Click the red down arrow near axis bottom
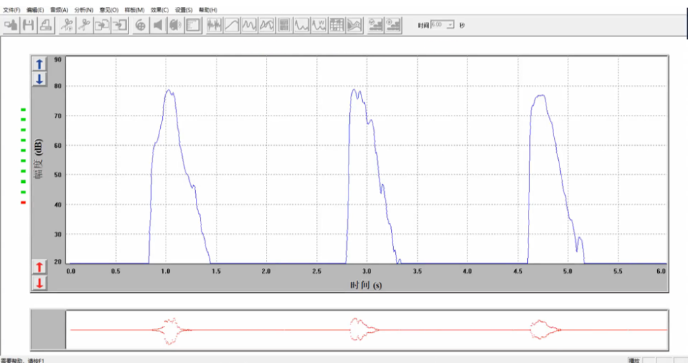Viewport: 688px width, 363px height. pos(39,283)
